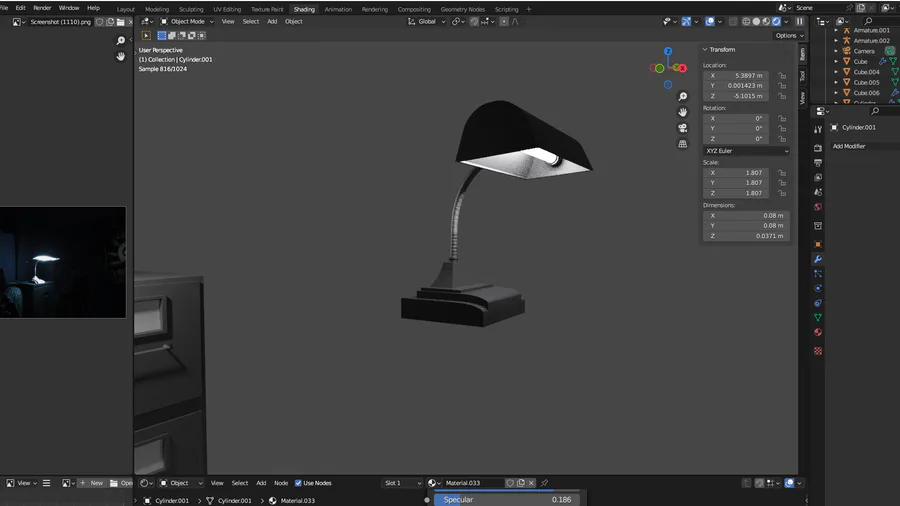The height and width of the screenshot is (506, 900).
Task: Toggle lock on Location Z
Action: pos(782,96)
